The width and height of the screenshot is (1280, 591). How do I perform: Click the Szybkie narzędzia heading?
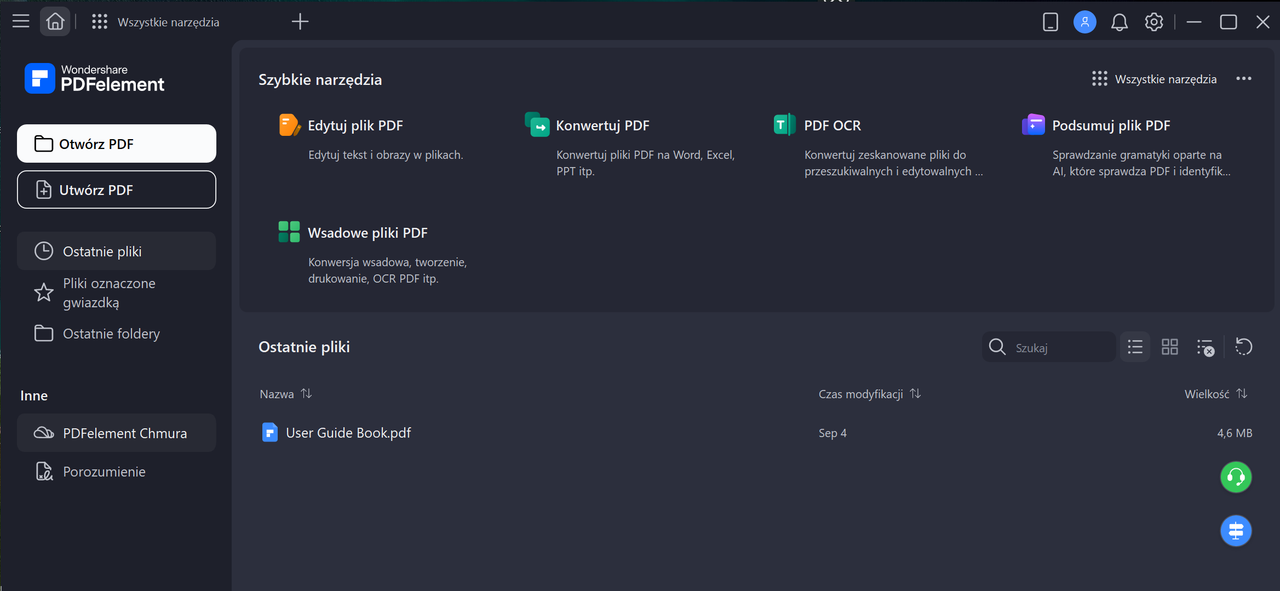[320, 79]
